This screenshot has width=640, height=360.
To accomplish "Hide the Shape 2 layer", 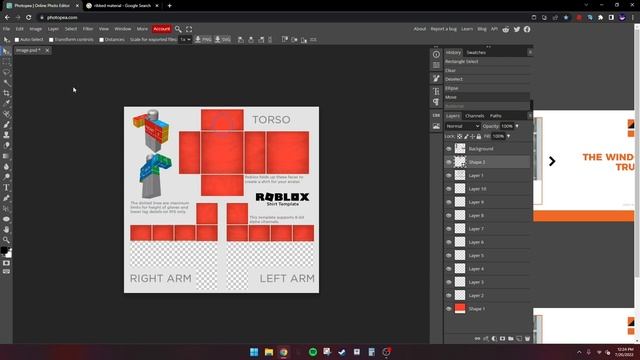I will [x=449, y=162].
